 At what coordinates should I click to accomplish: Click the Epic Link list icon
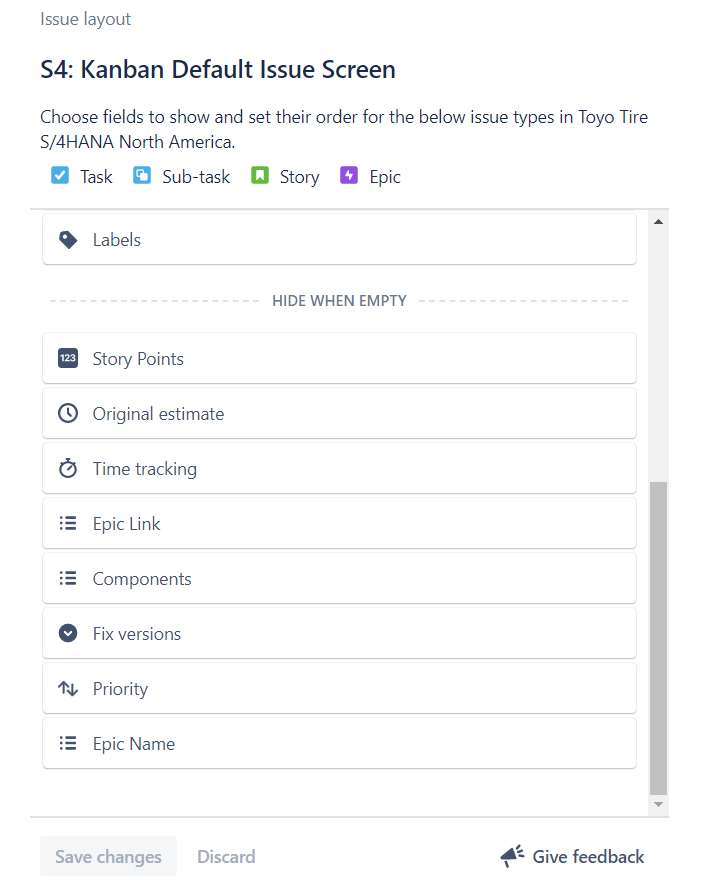coord(68,523)
